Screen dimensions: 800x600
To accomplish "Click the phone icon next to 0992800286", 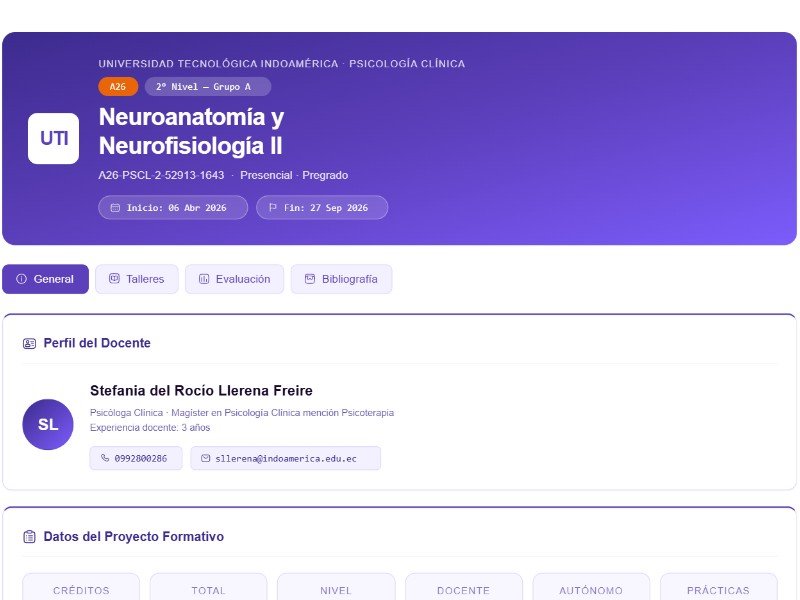I will pos(105,458).
